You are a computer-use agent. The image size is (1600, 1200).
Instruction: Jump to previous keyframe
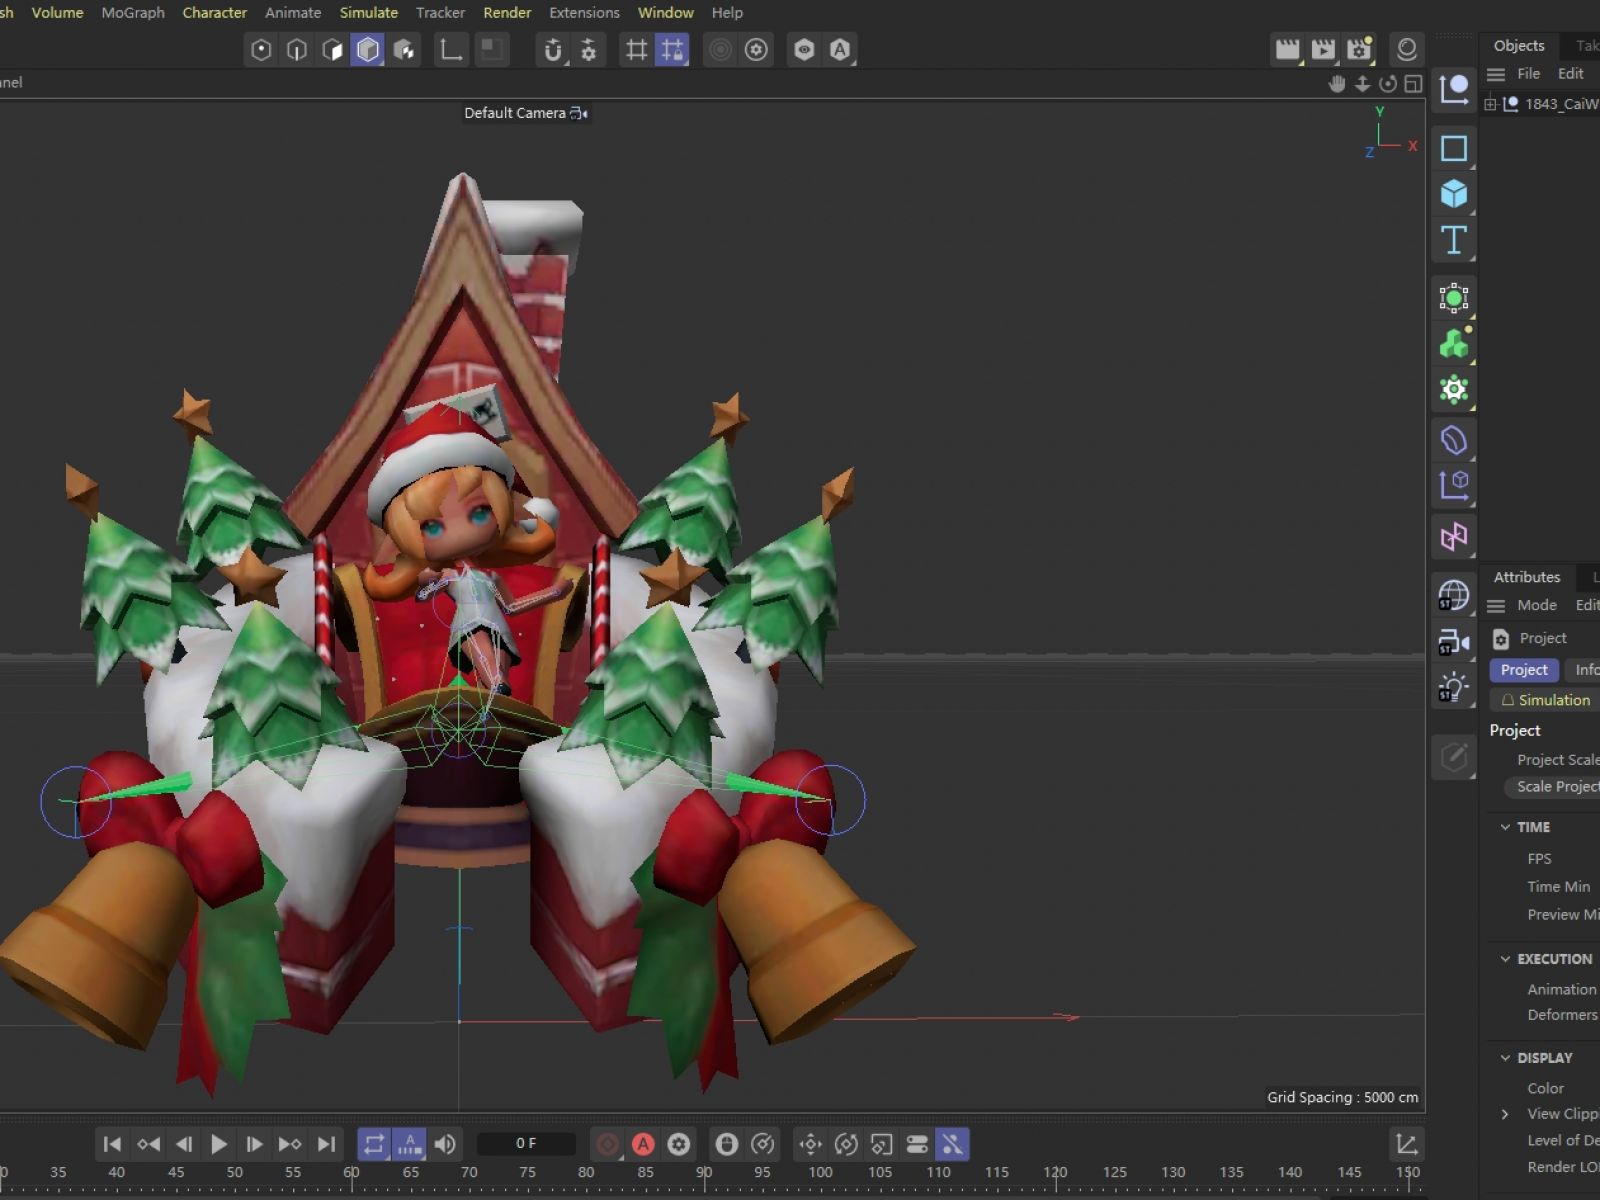(148, 1144)
